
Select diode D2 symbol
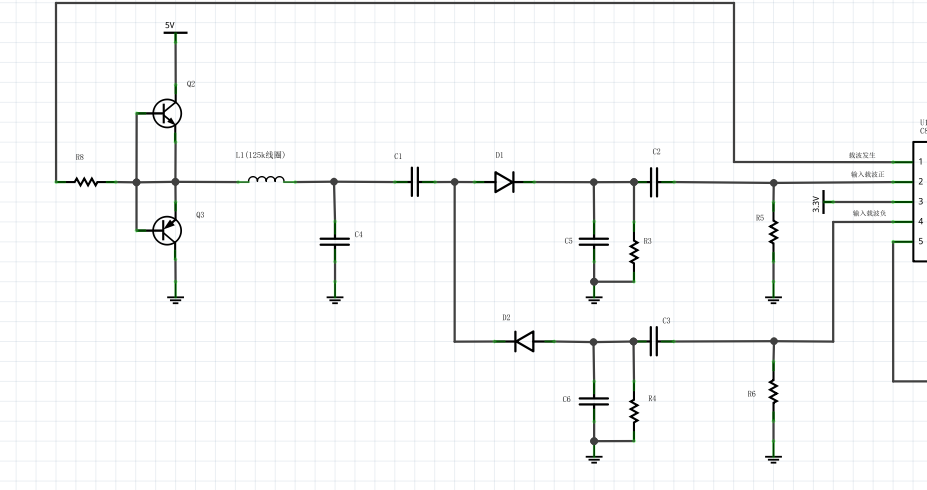tap(524, 342)
